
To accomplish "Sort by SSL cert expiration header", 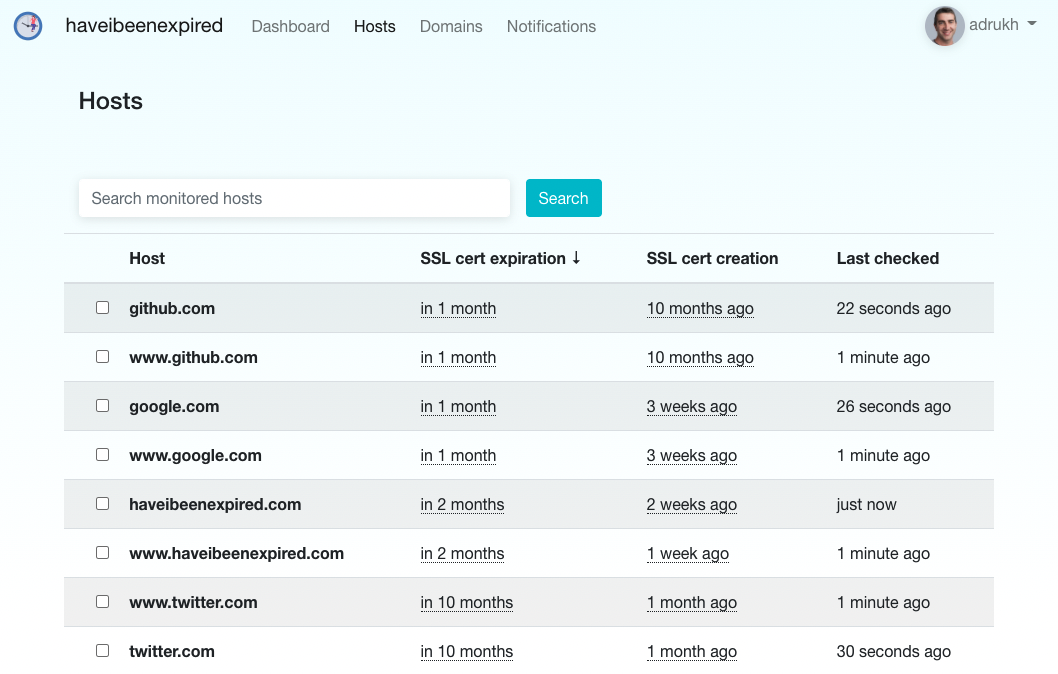I will (x=493, y=258).
